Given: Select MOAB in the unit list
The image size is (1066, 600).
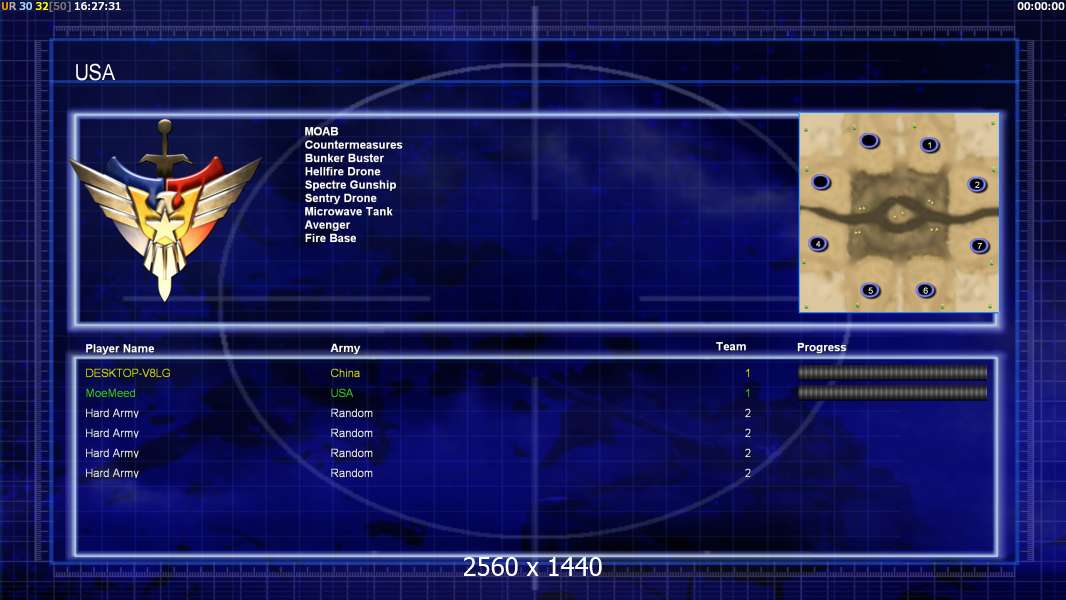Looking at the screenshot, I should [321, 131].
